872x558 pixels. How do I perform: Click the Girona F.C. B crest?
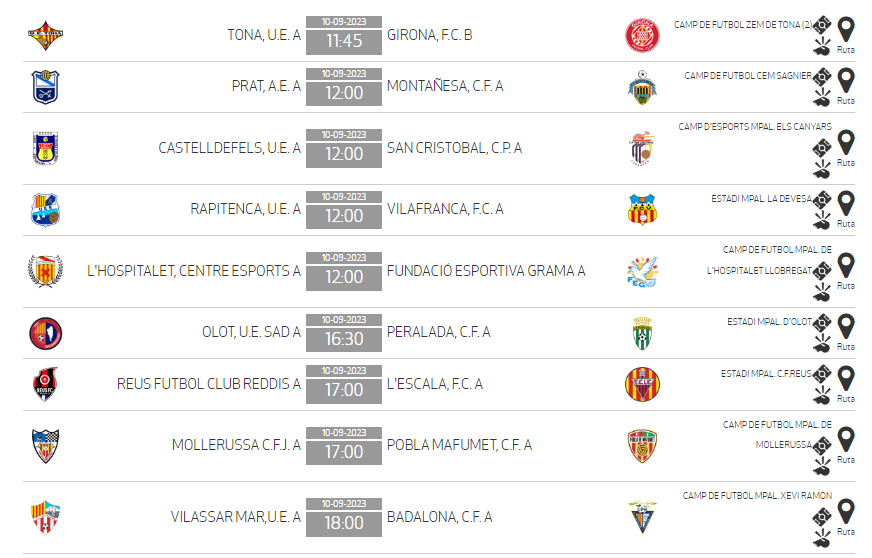[x=642, y=36]
